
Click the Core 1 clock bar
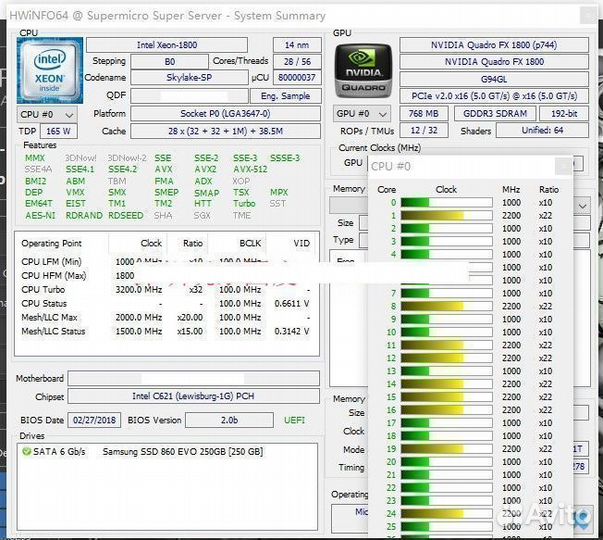click(446, 215)
